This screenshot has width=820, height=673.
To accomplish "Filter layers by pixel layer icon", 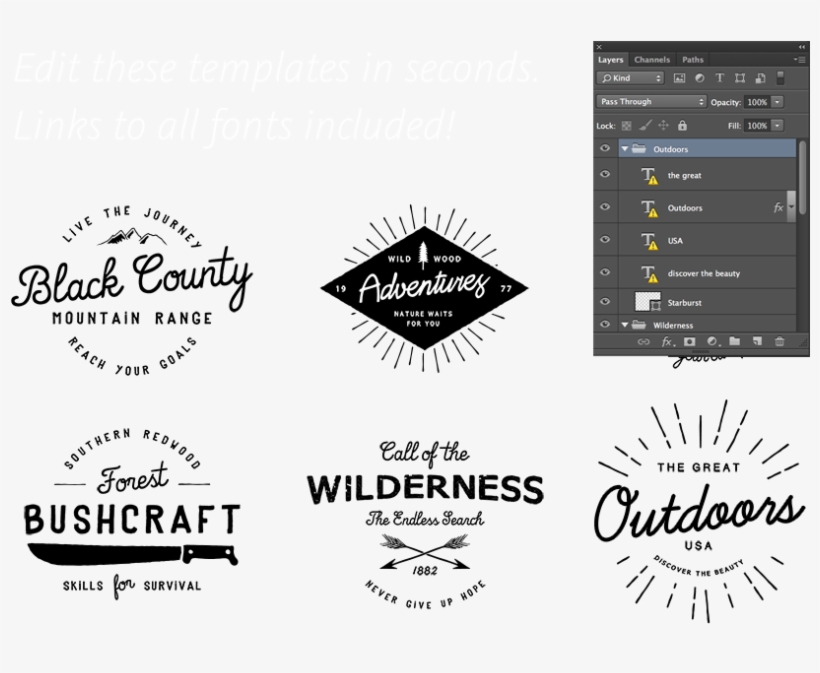I will (679, 78).
